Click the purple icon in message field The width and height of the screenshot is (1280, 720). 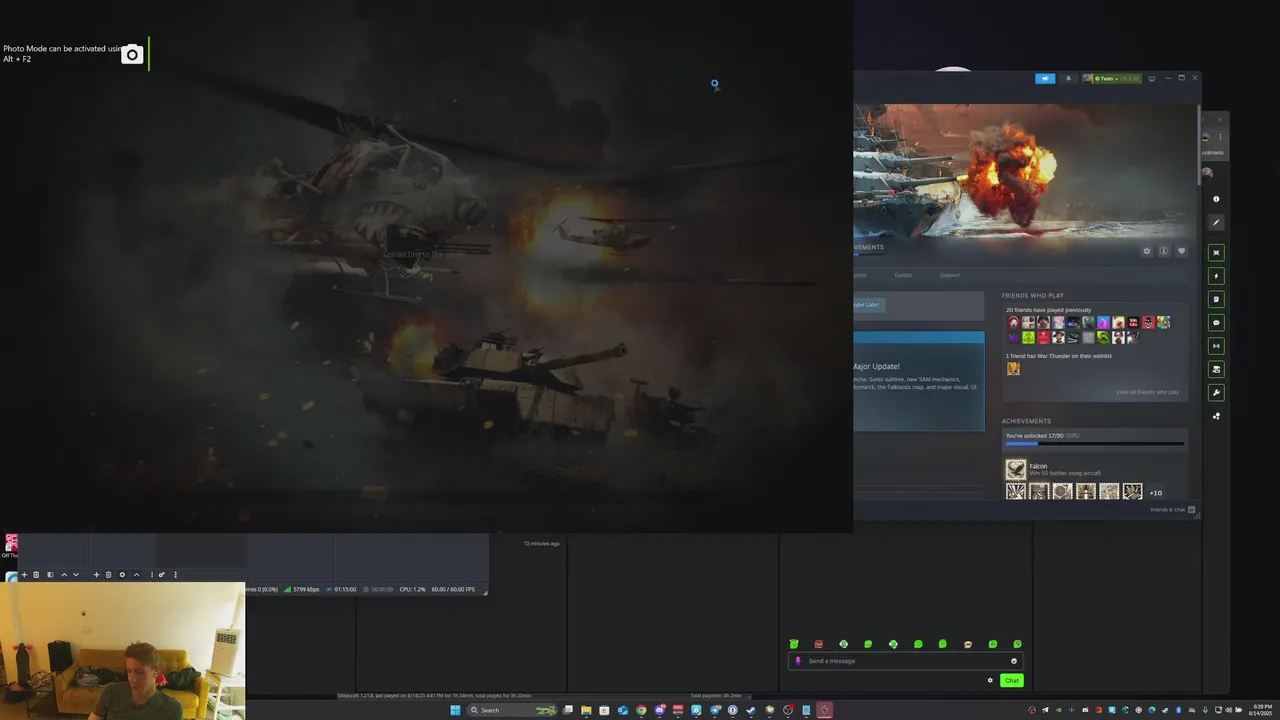[797, 661]
